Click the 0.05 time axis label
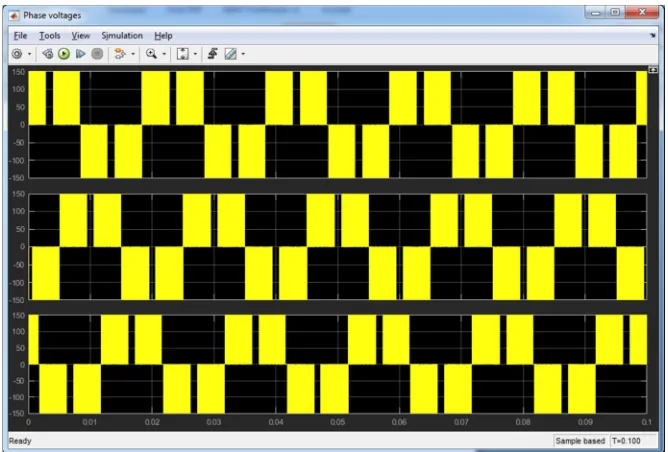The height and width of the screenshot is (452, 668). (x=337, y=422)
